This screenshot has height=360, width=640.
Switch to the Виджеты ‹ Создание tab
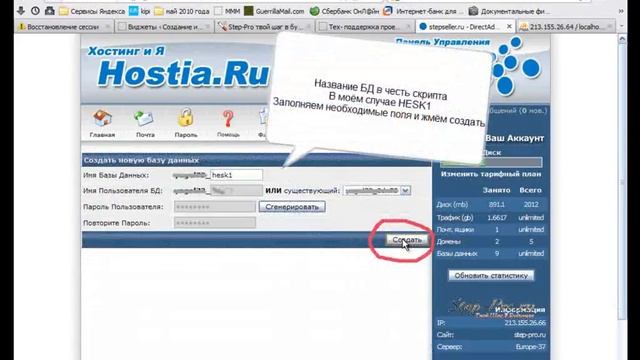(x=164, y=27)
